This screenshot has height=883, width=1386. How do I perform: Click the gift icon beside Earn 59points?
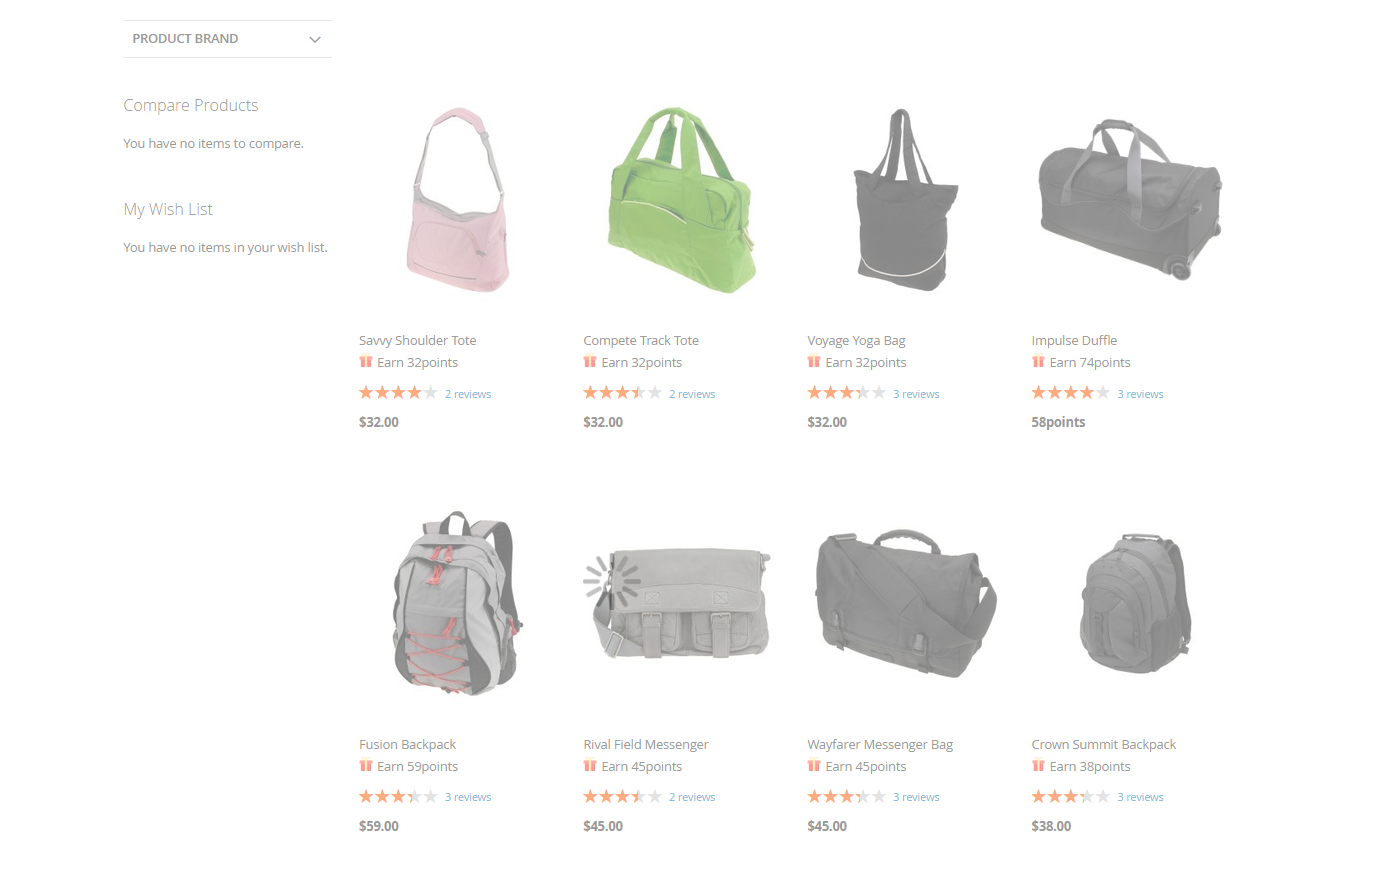click(366, 766)
